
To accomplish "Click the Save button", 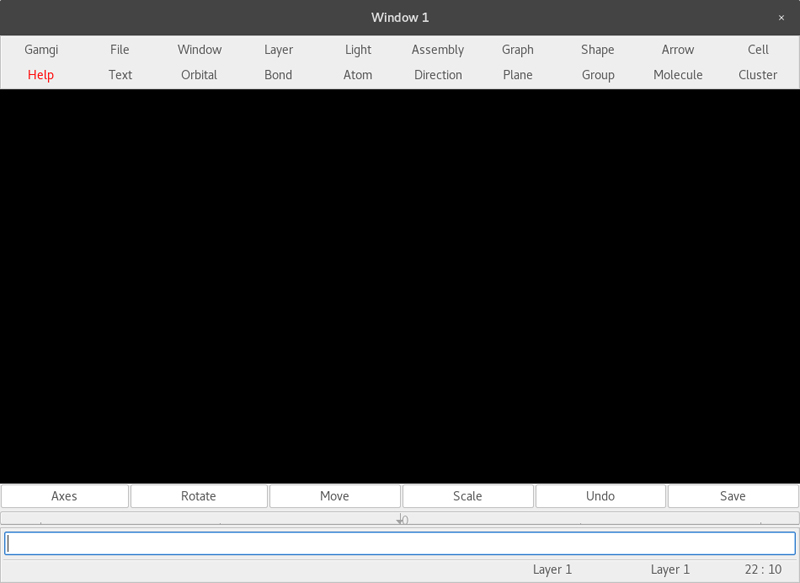I will 733,496.
